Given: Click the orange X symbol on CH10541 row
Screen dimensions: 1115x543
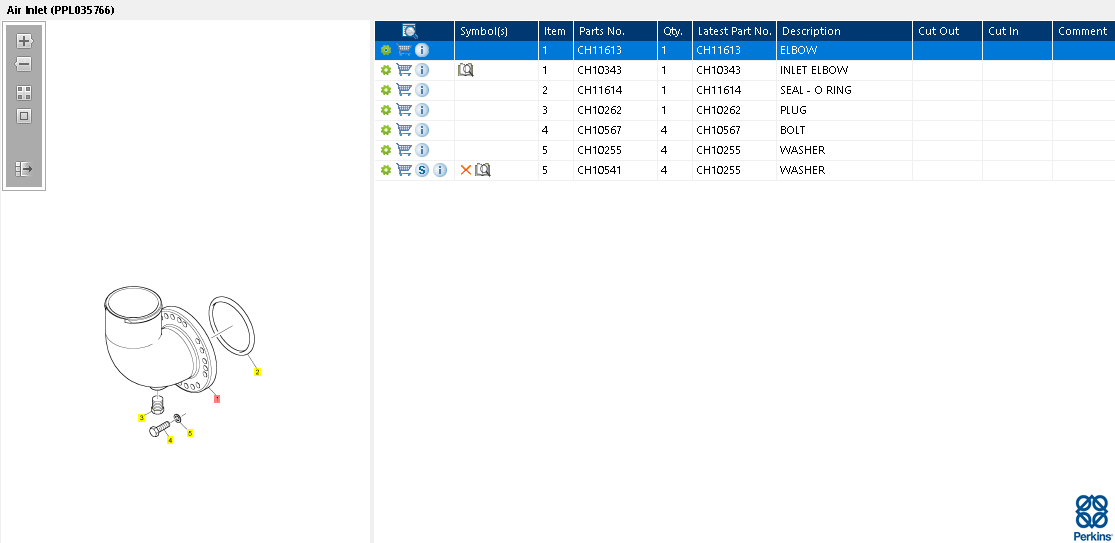Looking at the screenshot, I should [465, 170].
